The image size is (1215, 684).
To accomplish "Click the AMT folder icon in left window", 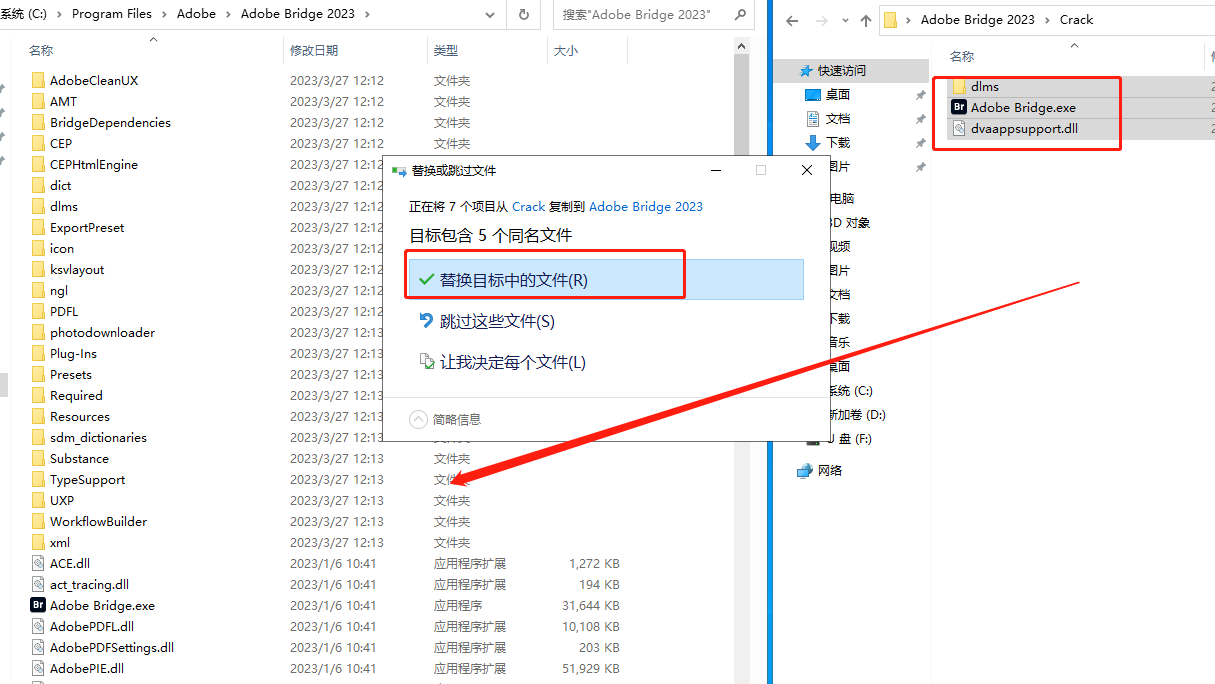I will point(38,101).
